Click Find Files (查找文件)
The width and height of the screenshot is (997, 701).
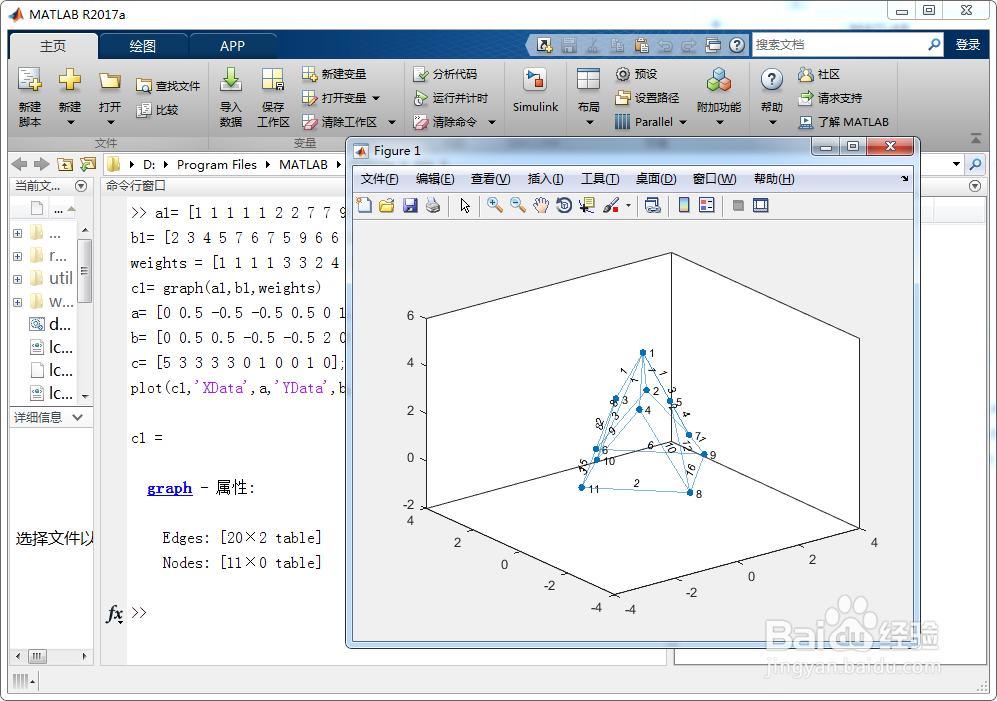[168, 86]
